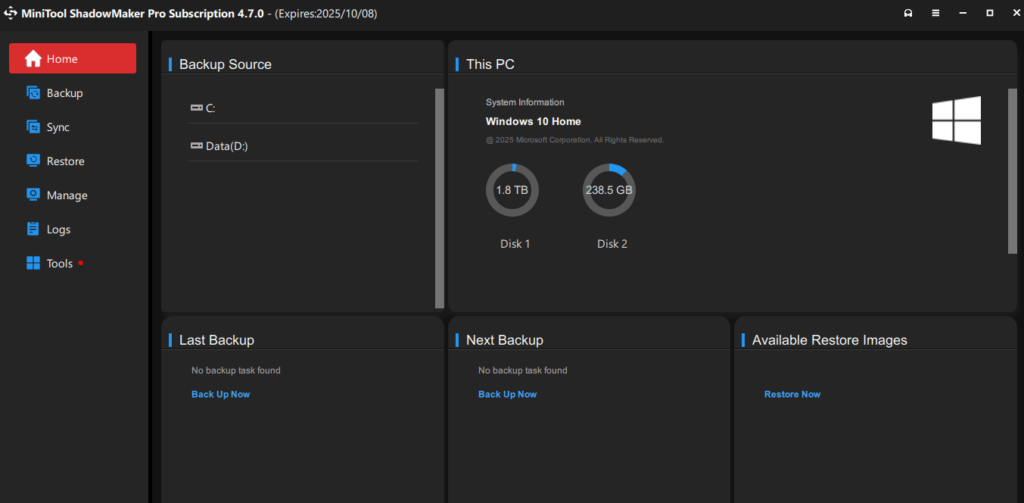1024x503 pixels.
Task: Click the Available Restore Images heading
Action: (x=829, y=340)
